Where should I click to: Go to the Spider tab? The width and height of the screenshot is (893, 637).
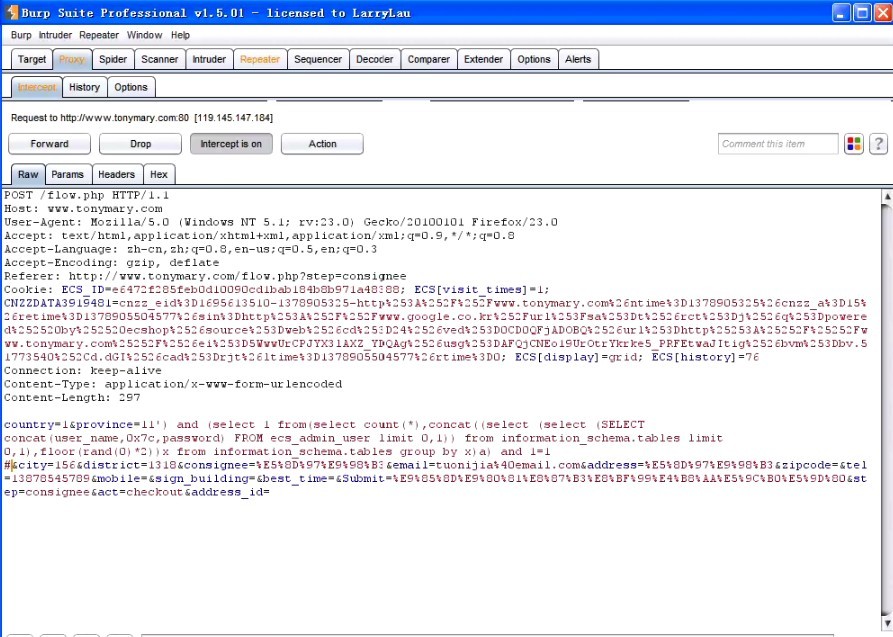click(113, 59)
